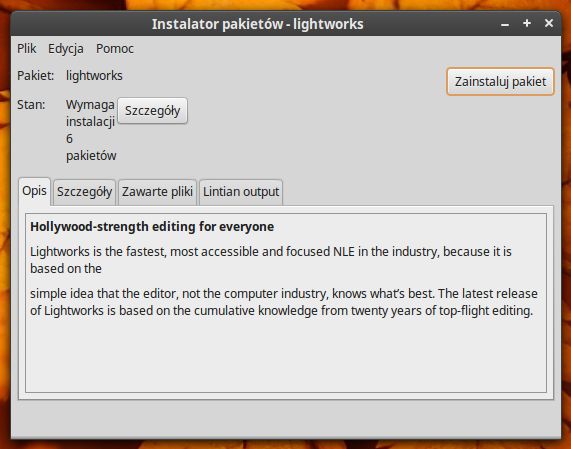571x449 pixels.
Task: Minimize the Instalator pakietów window
Action: pyautogui.click(x=505, y=24)
